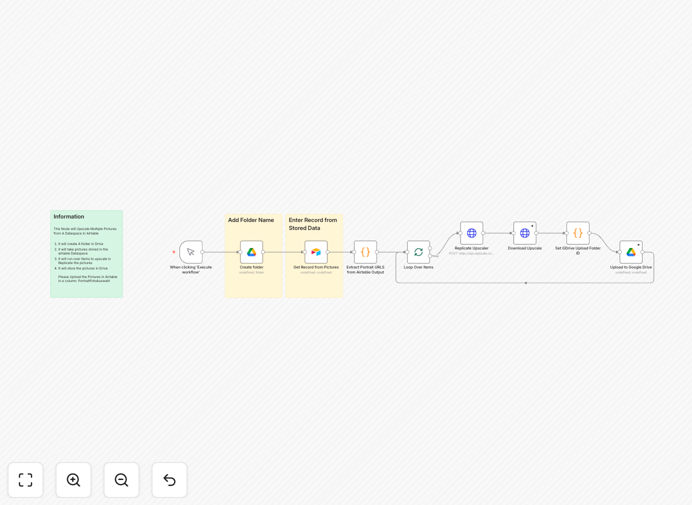Screen dimensions: 692x505
Task: Click the Create folder label
Action: [252, 268]
